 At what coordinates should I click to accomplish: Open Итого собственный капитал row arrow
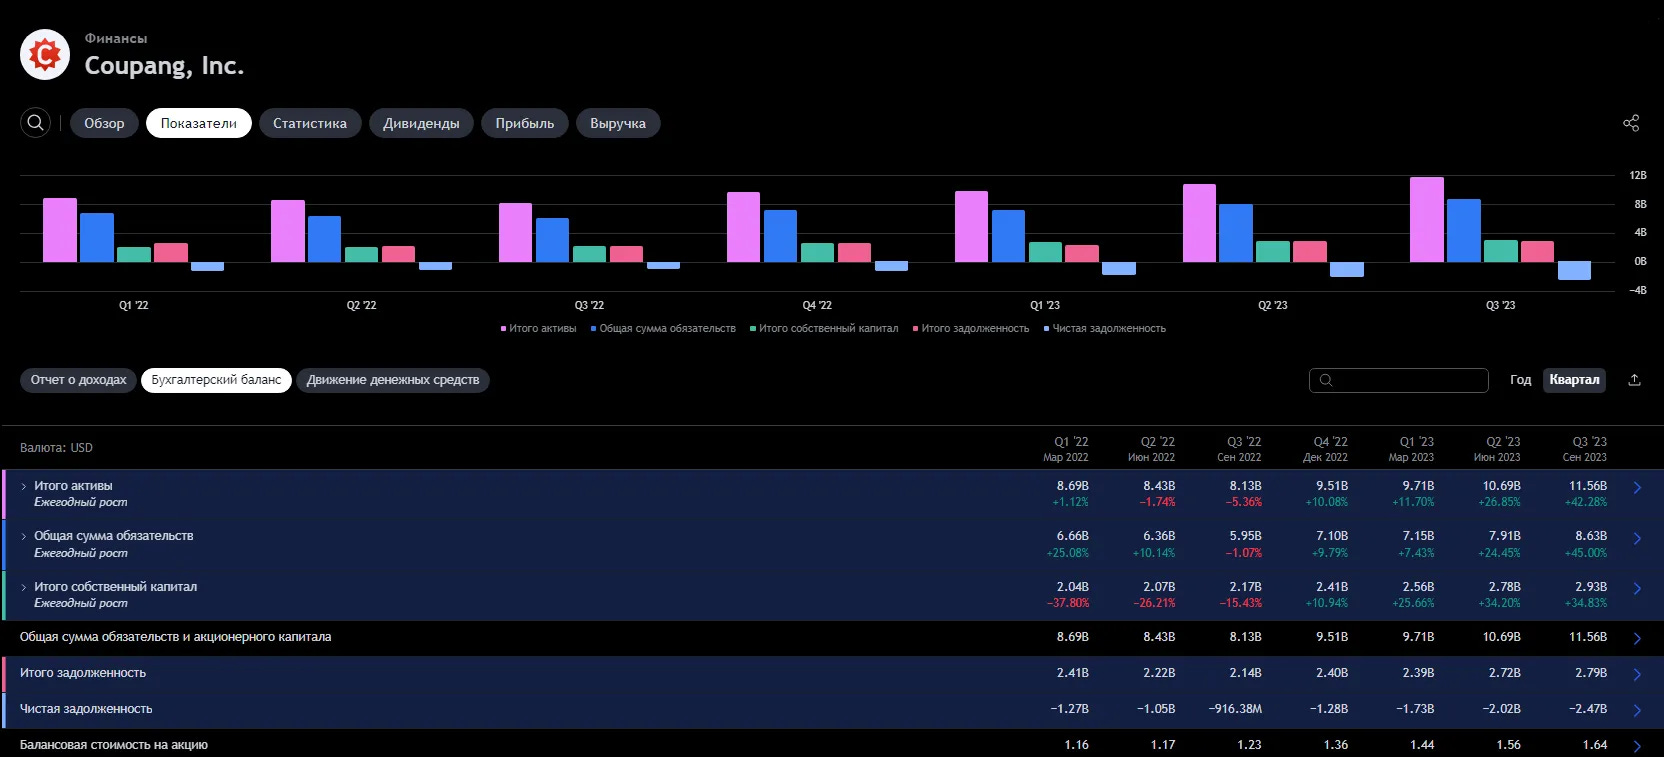pyautogui.click(x=1637, y=589)
